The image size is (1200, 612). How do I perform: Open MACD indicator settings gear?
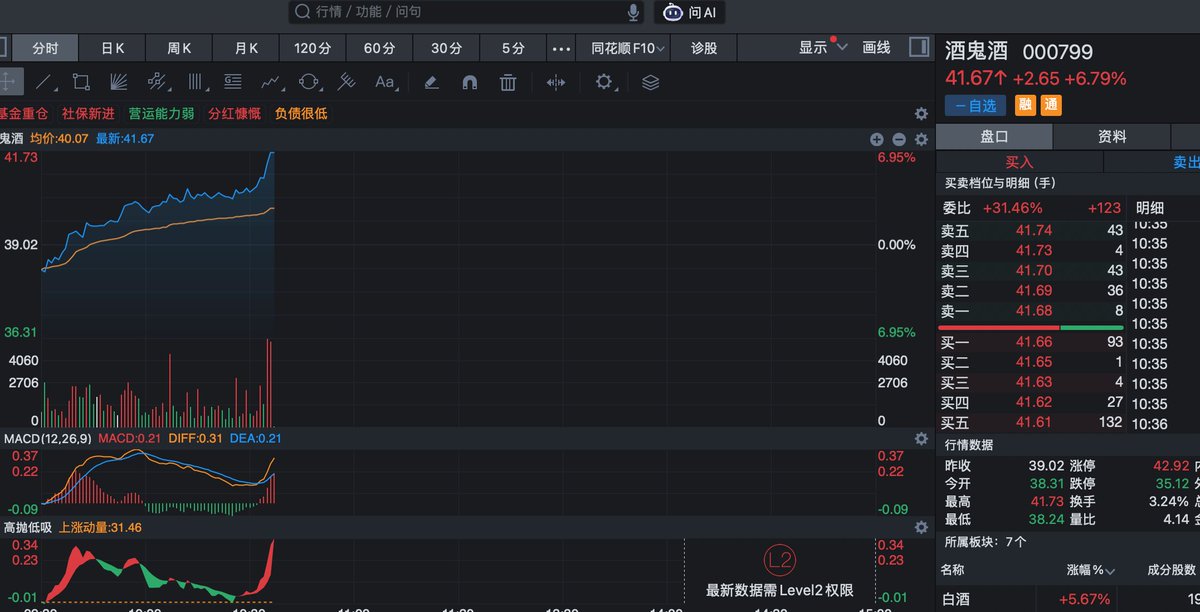pos(921,438)
